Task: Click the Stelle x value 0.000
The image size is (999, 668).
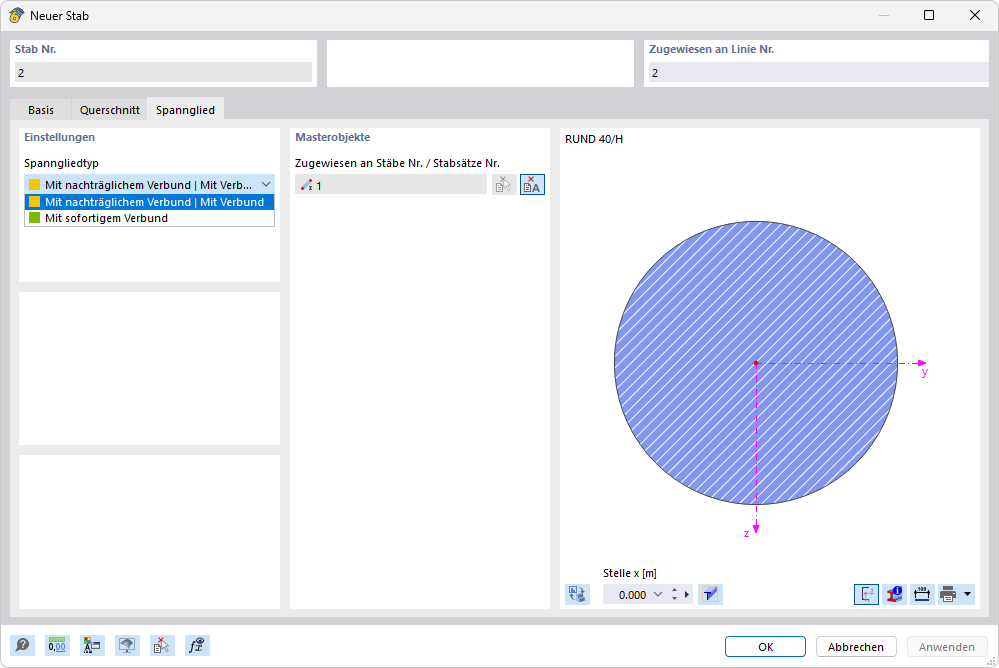Action: 632,595
